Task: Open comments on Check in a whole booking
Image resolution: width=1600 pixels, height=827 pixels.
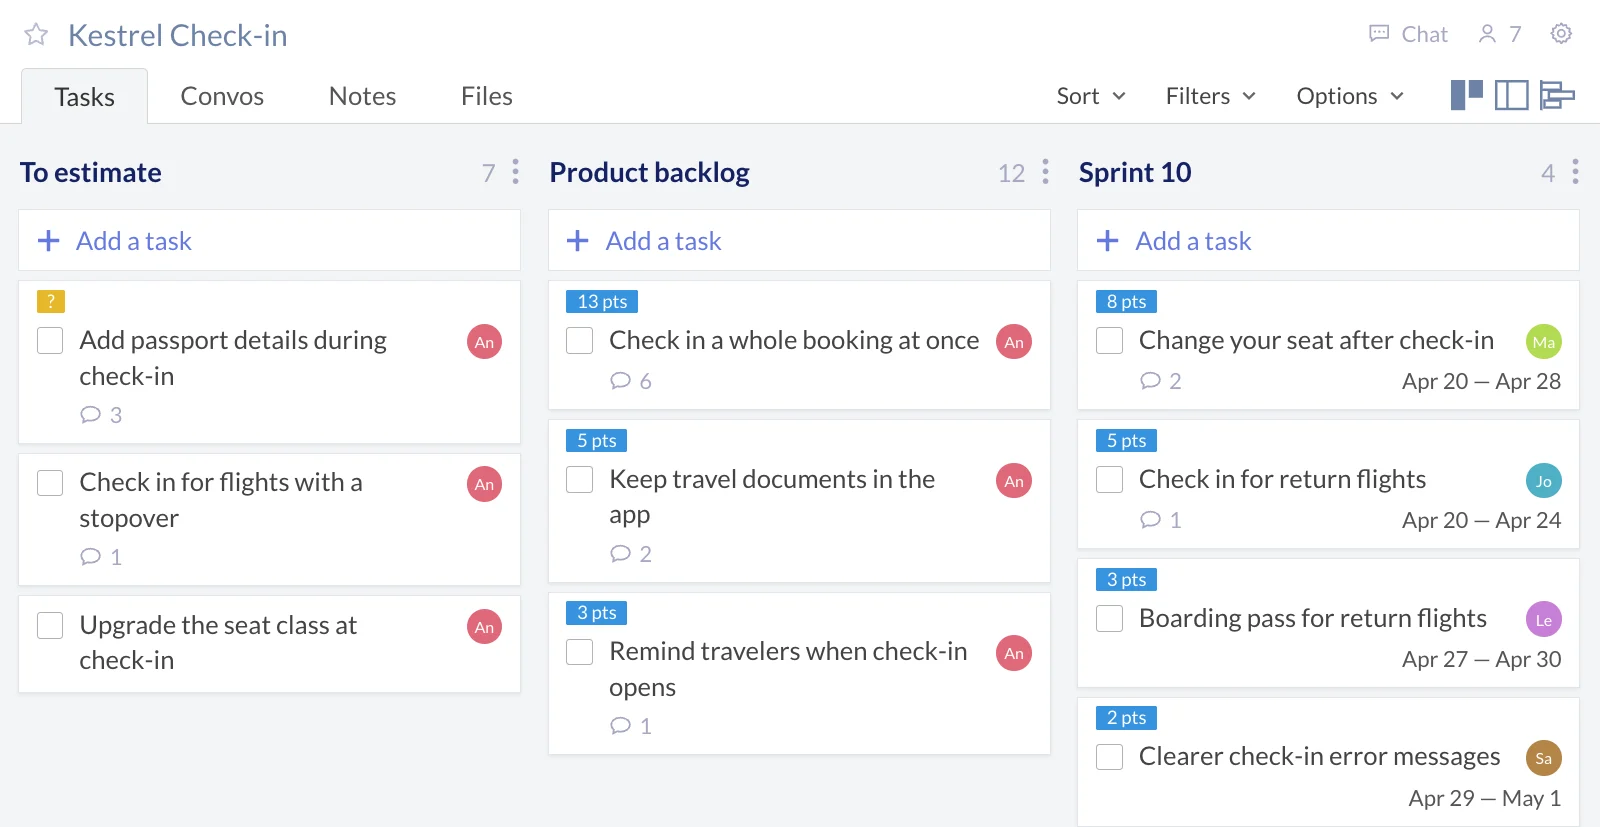Action: 631,381
